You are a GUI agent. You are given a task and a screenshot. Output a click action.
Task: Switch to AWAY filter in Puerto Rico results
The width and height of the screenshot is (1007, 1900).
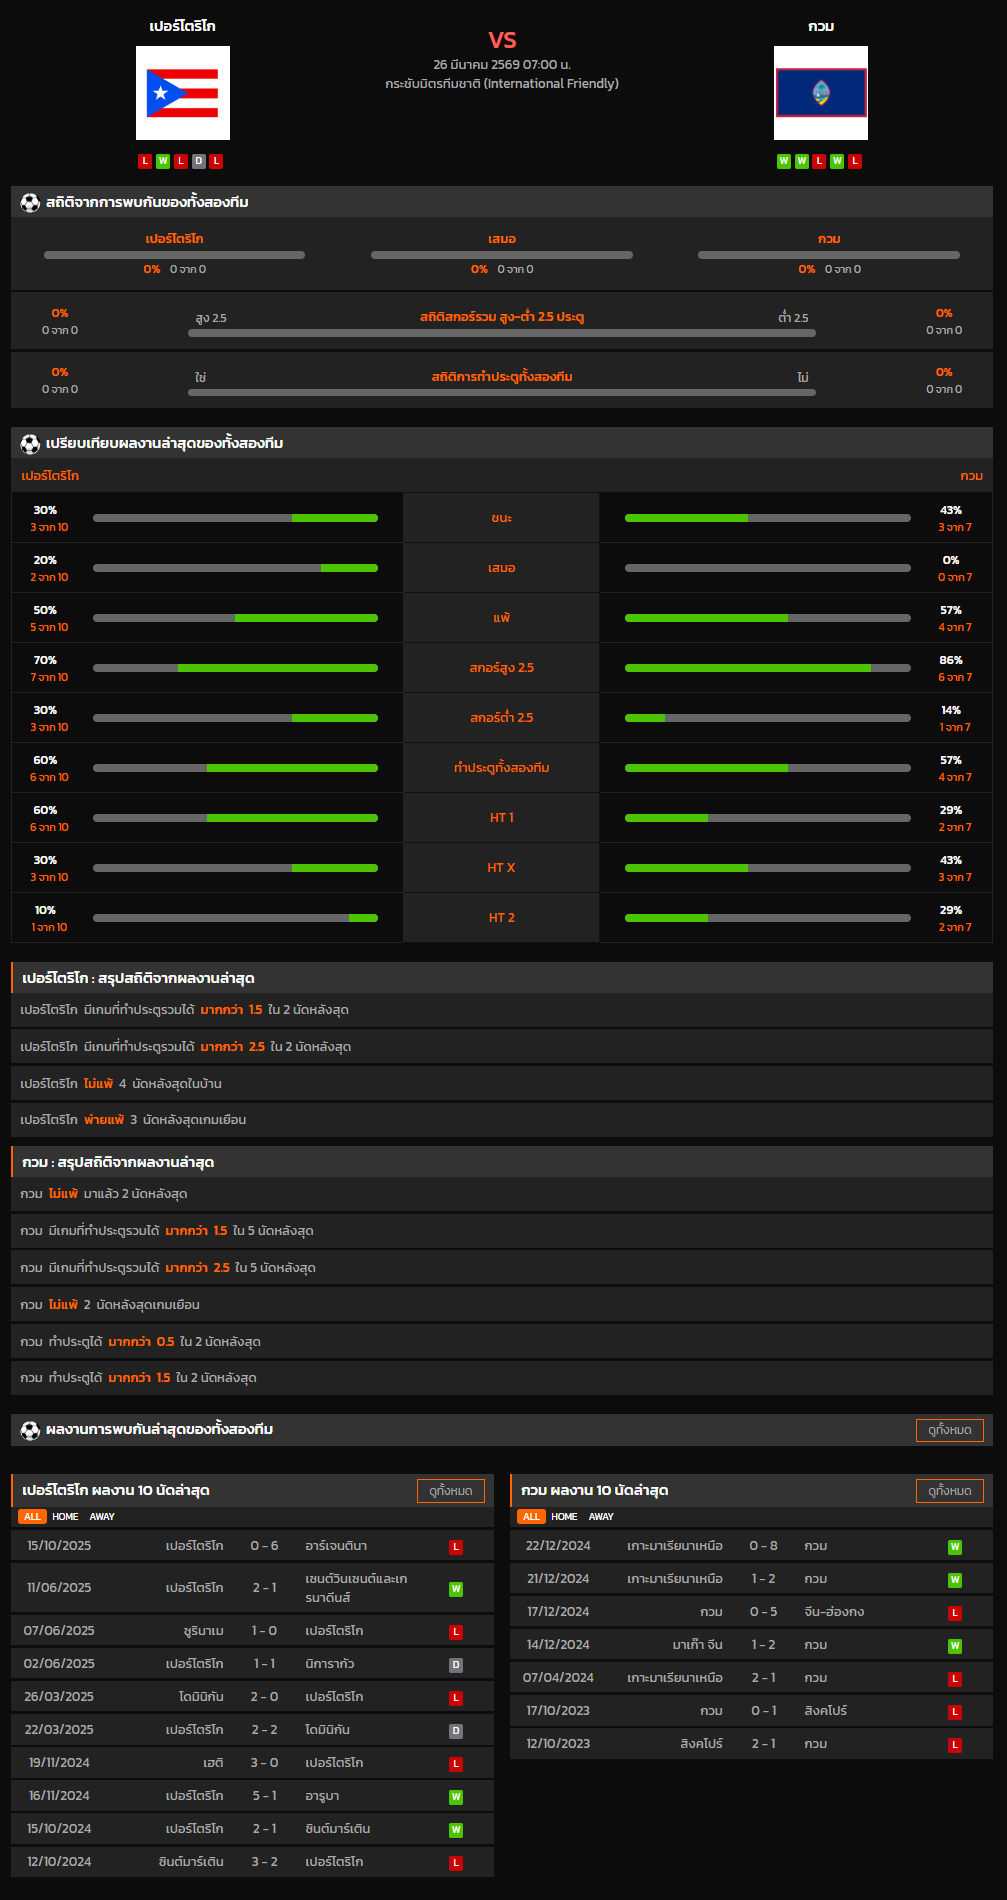[102, 1517]
